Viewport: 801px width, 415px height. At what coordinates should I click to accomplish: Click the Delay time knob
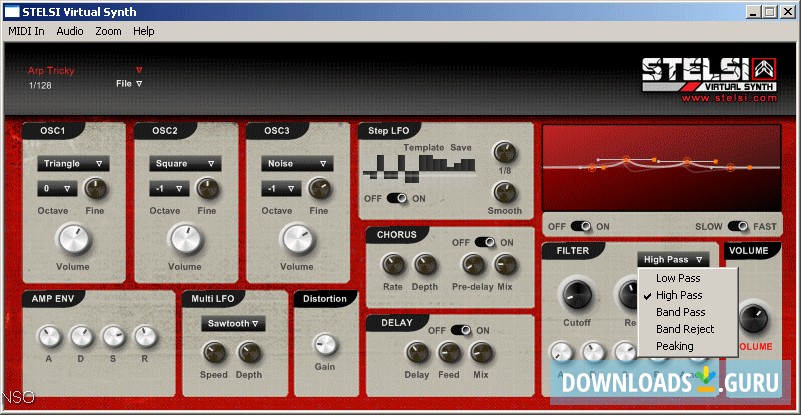417,353
